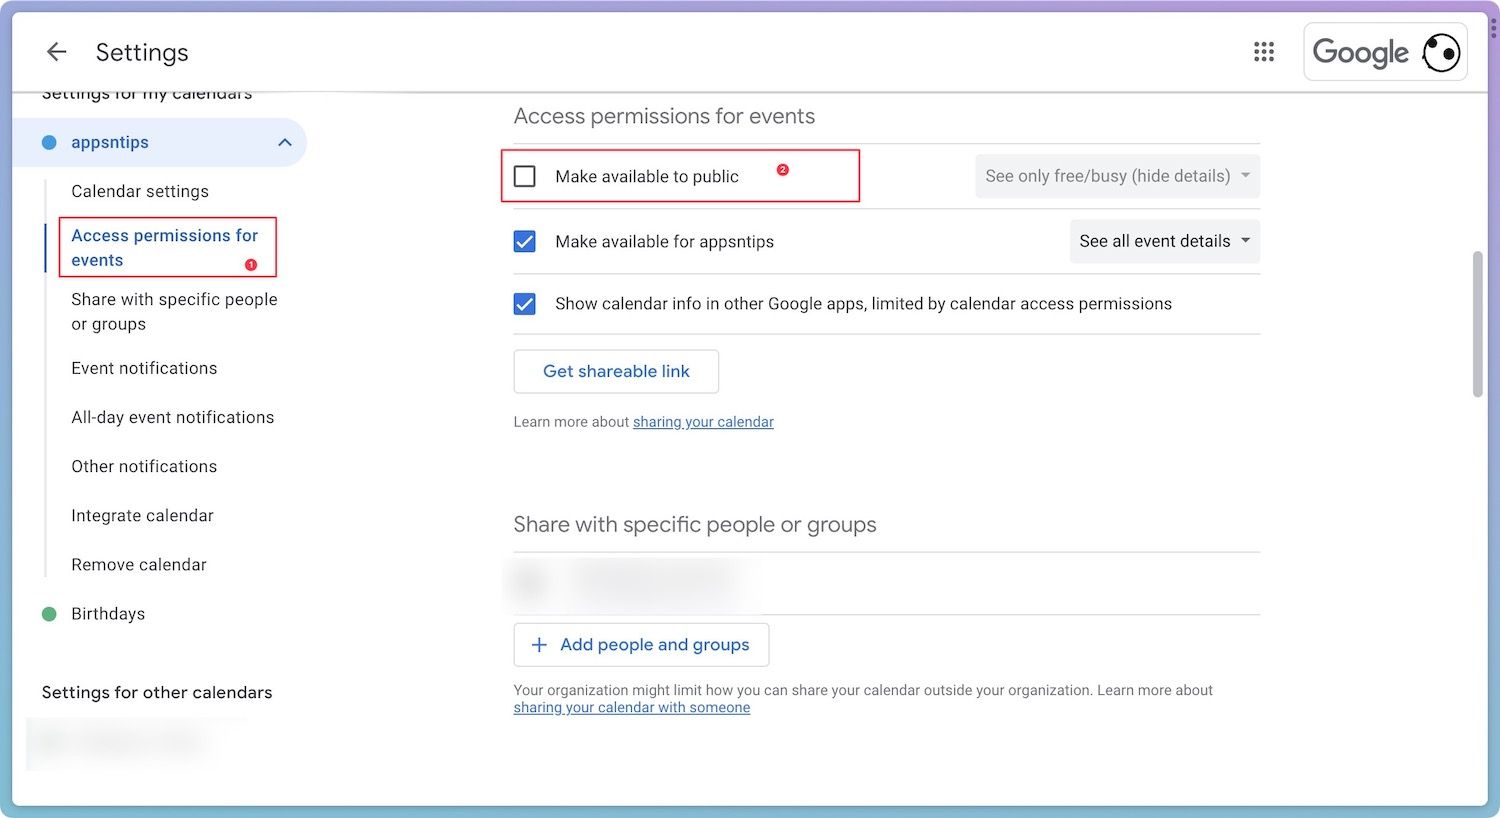The height and width of the screenshot is (818, 1500).
Task: Click the green Birthdays calendar dot
Action: pyautogui.click(x=49, y=614)
